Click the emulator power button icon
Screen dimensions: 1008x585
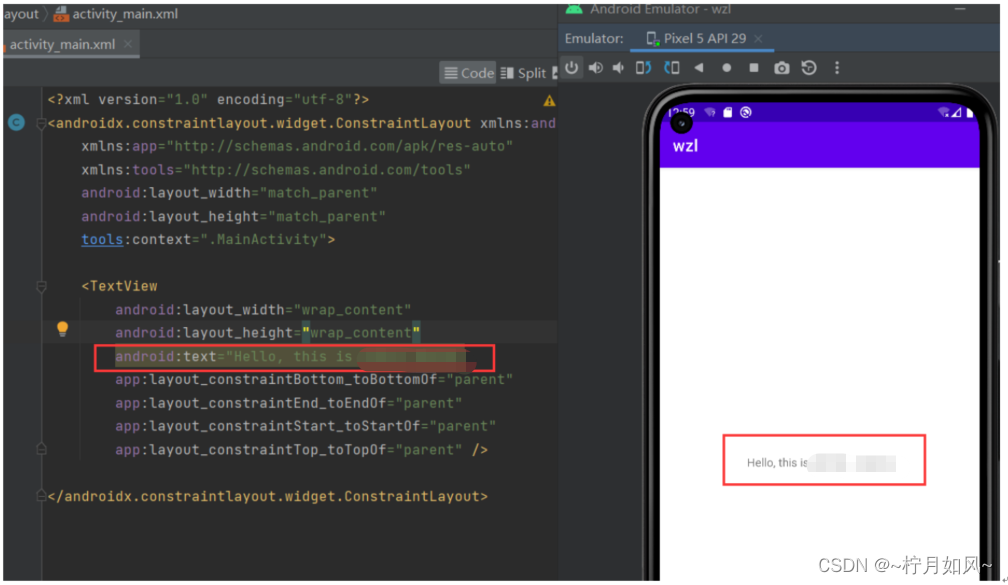[x=572, y=68]
